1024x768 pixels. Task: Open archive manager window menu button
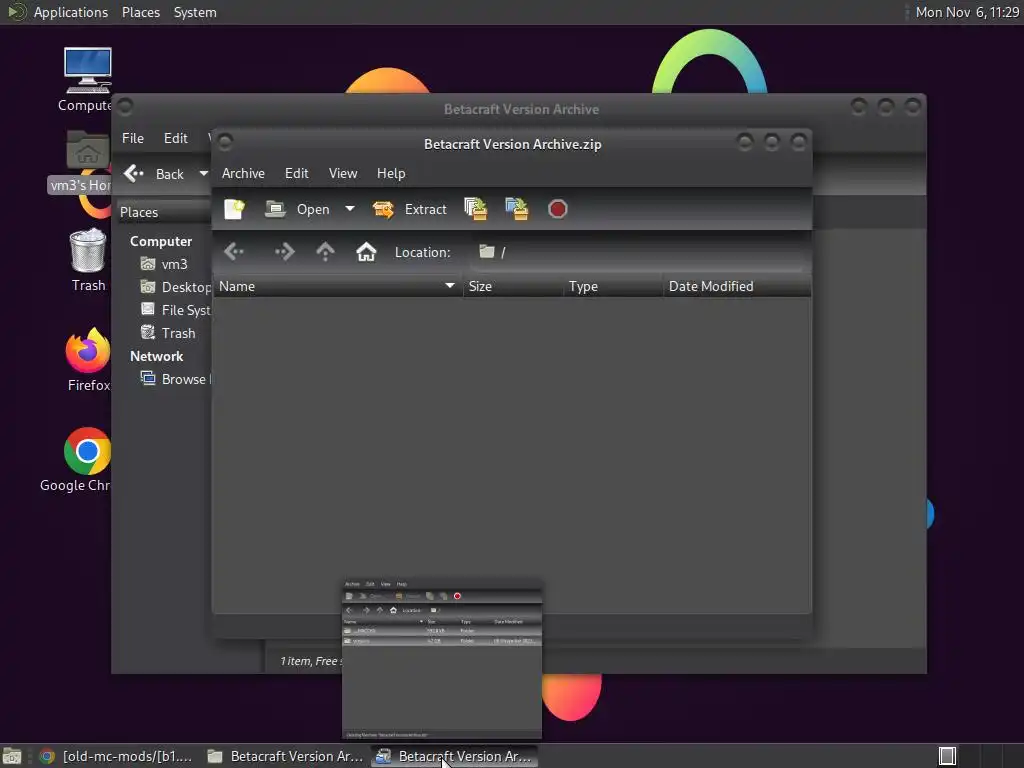point(225,142)
